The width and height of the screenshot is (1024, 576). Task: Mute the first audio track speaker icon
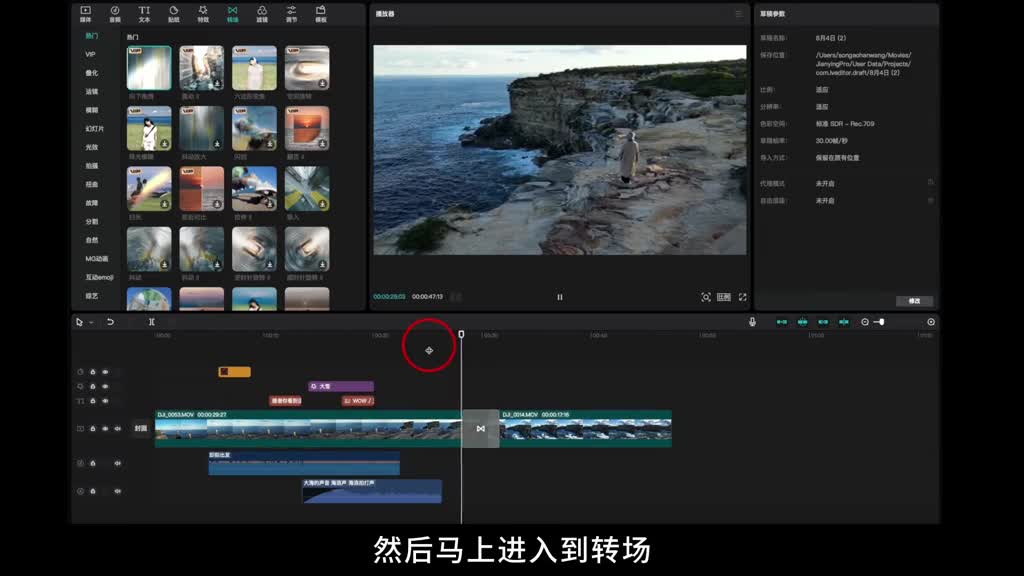tap(117, 463)
